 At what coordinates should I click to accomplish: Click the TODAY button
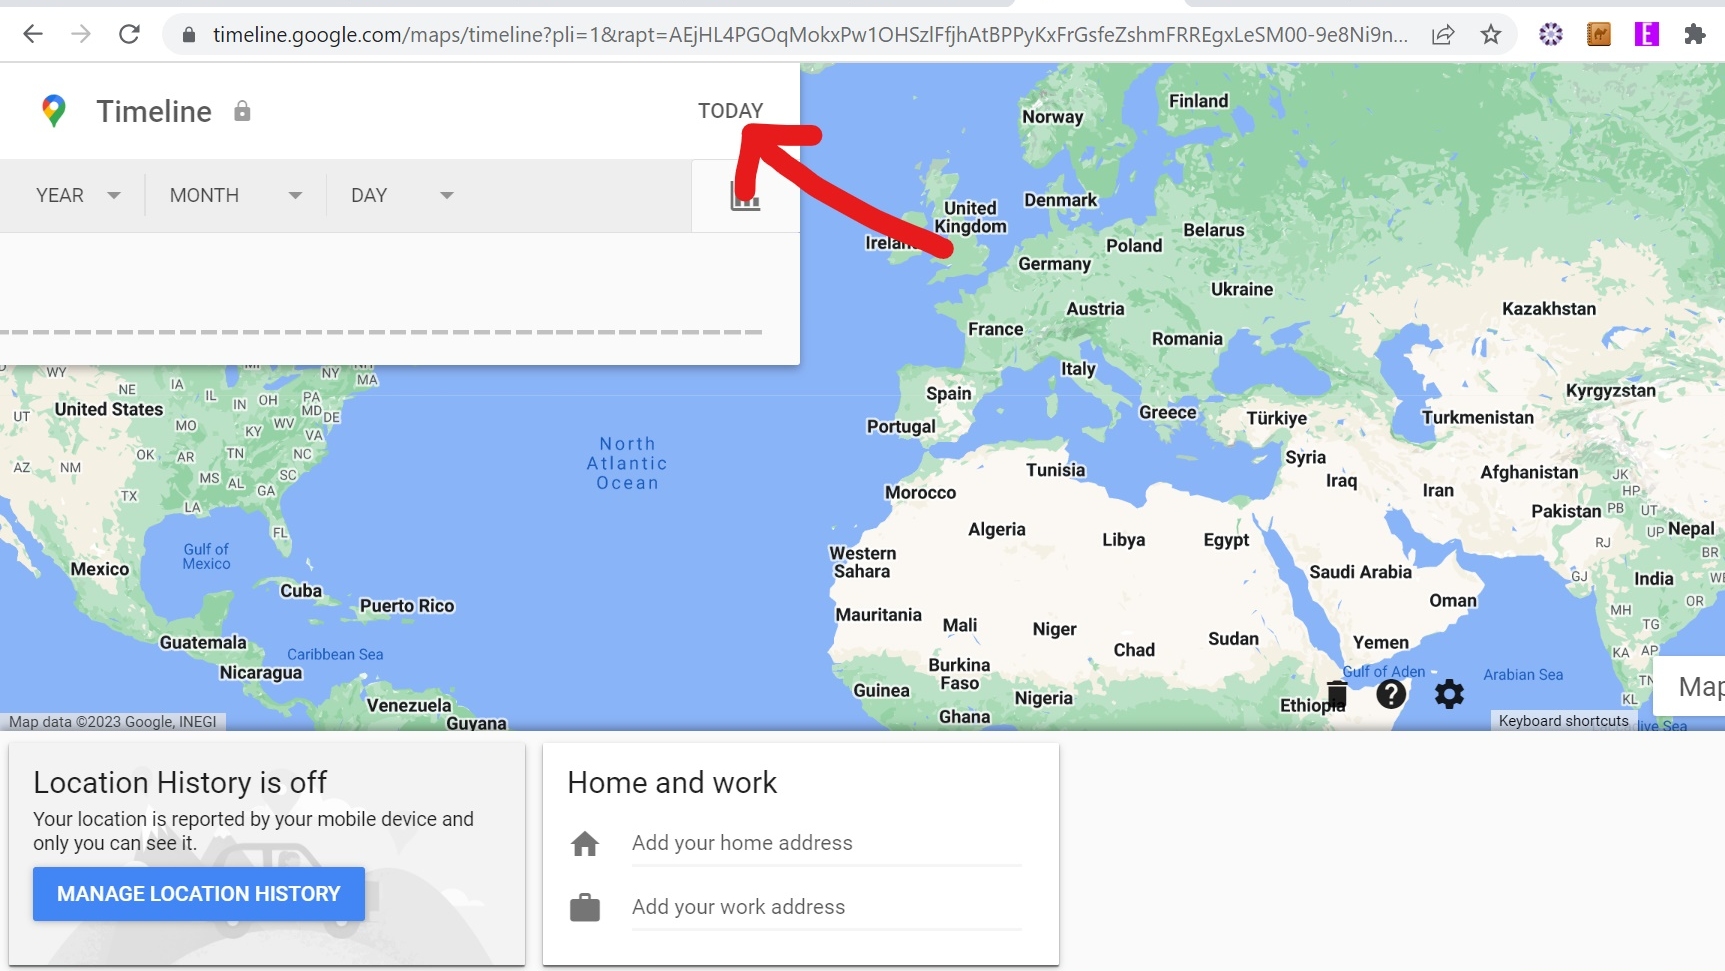coord(730,111)
